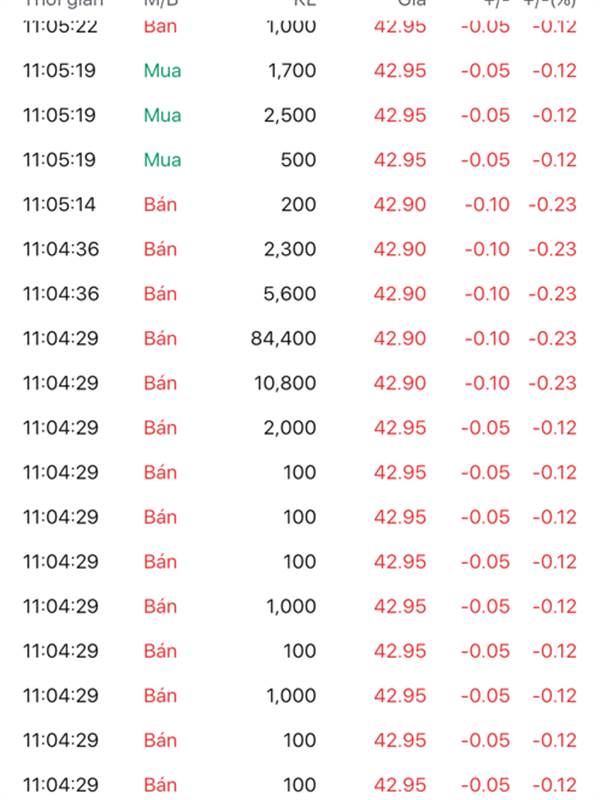600x800 pixels.
Task: Select the 500 volume Mua trade
Action: pos(298,160)
